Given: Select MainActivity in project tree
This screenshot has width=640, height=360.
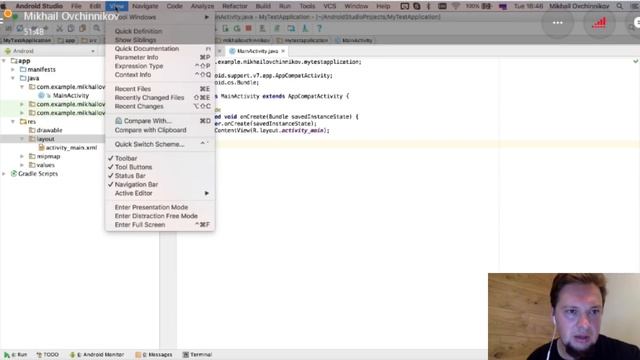Looking at the screenshot, I should [71, 96].
